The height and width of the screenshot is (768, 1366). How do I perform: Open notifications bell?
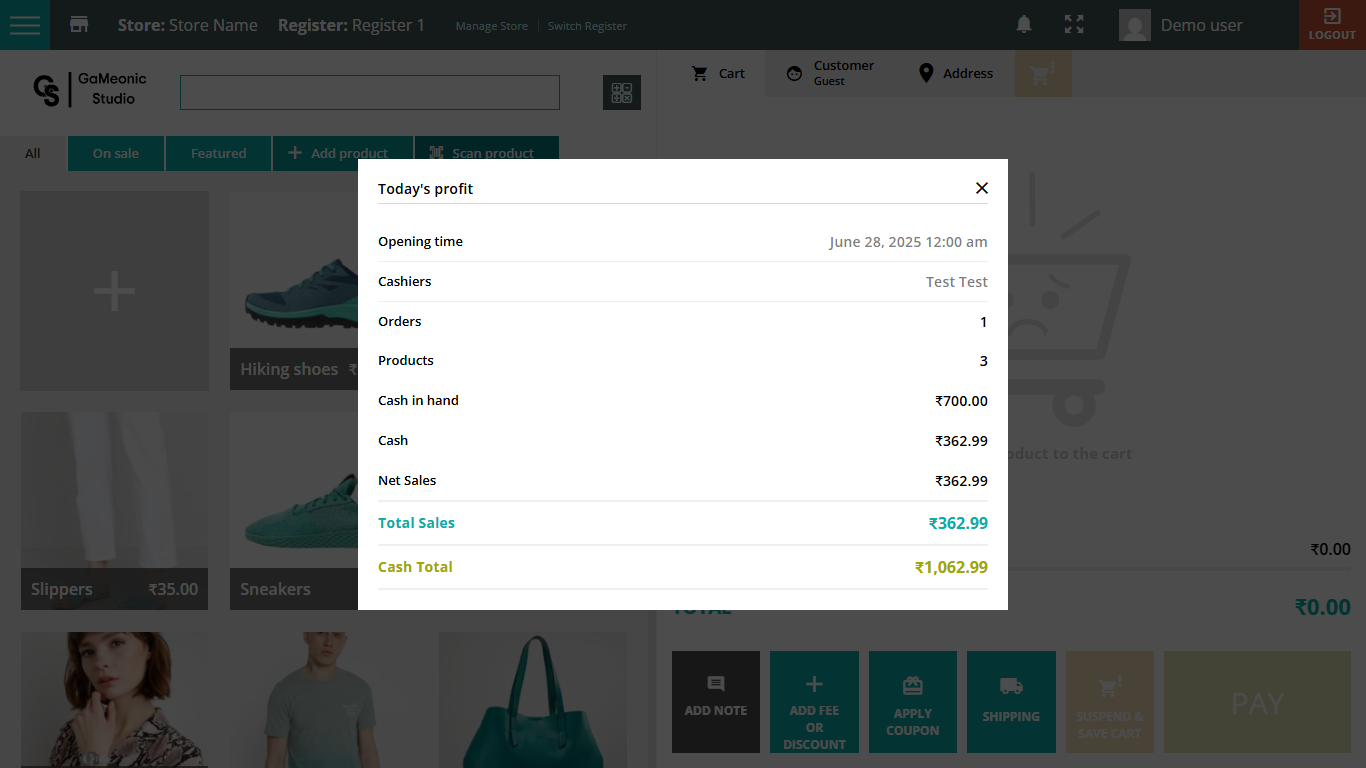click(x=1023, y=25)
